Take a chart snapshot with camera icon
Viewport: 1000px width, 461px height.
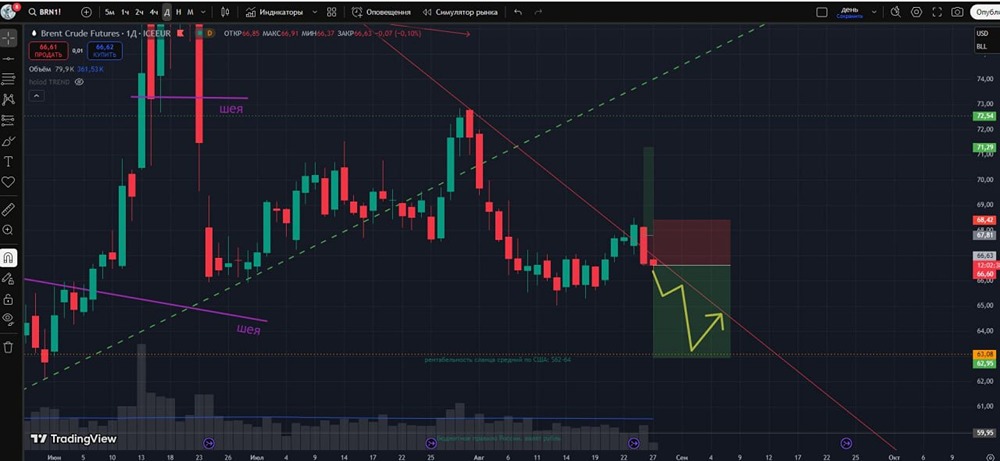point(957,12)
